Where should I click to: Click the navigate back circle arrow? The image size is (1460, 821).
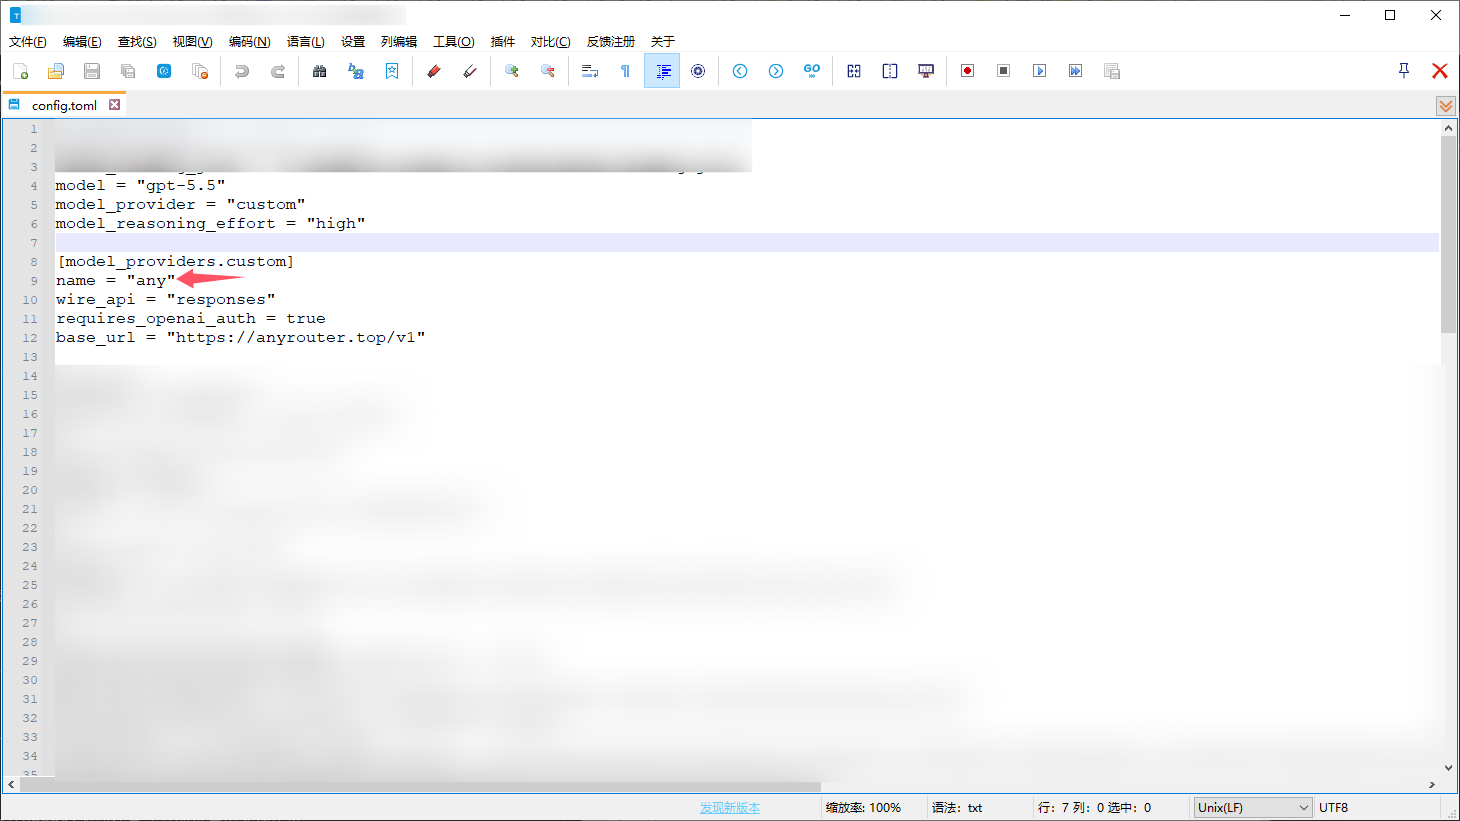(740, 71)
